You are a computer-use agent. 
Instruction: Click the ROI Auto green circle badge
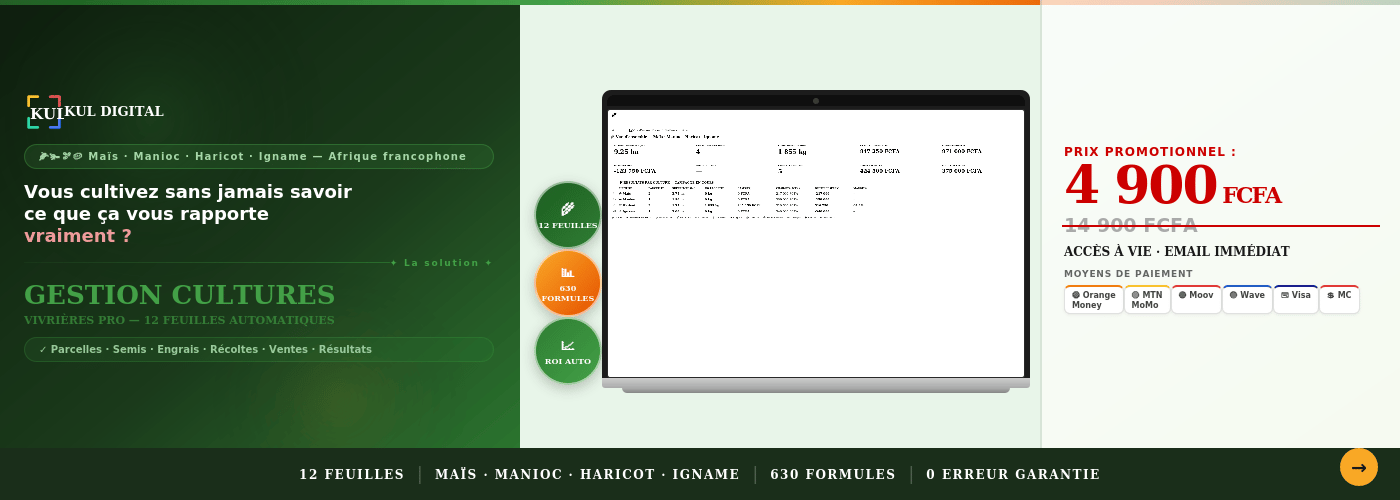point(568,351)
